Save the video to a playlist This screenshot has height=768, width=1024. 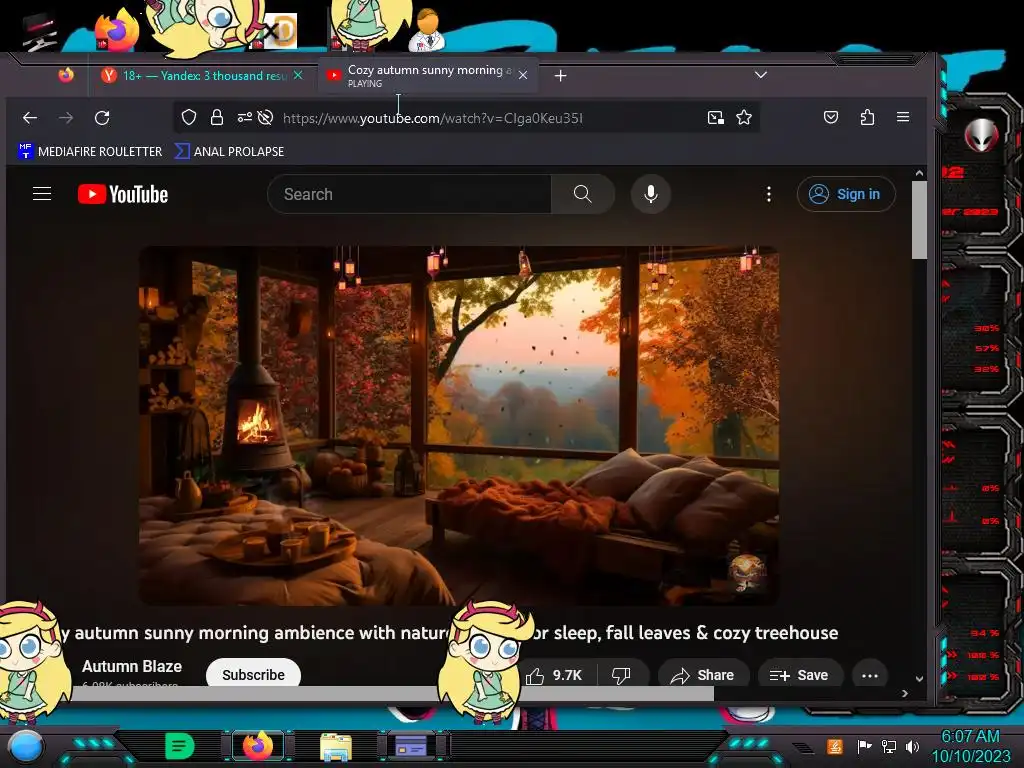(x=799, y=675)
